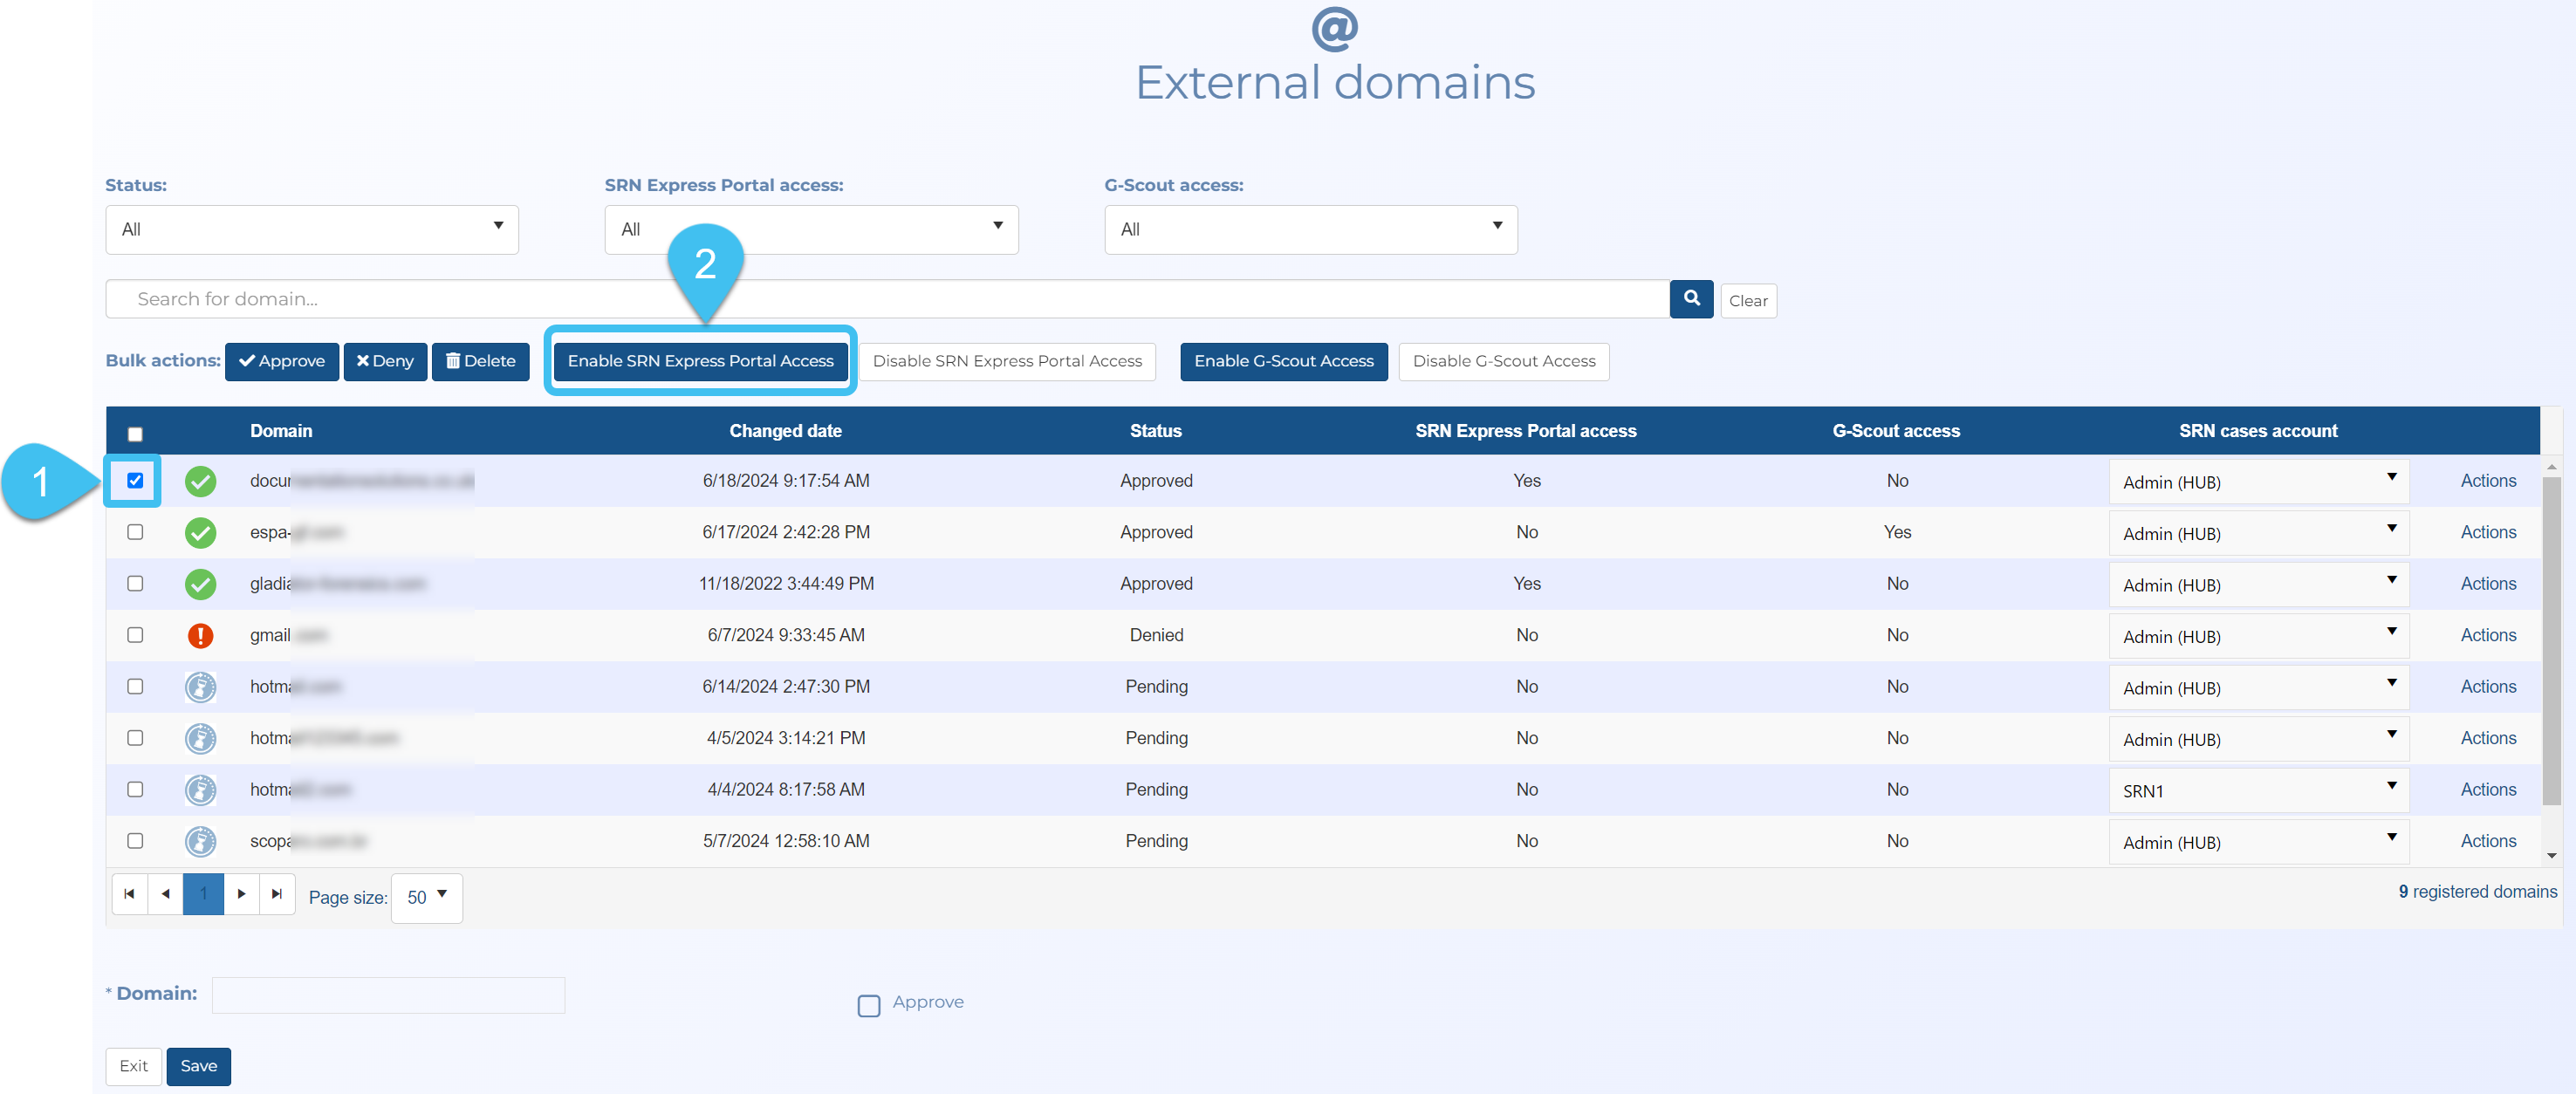Click pending status icon in scopa row

coord(200,841)
